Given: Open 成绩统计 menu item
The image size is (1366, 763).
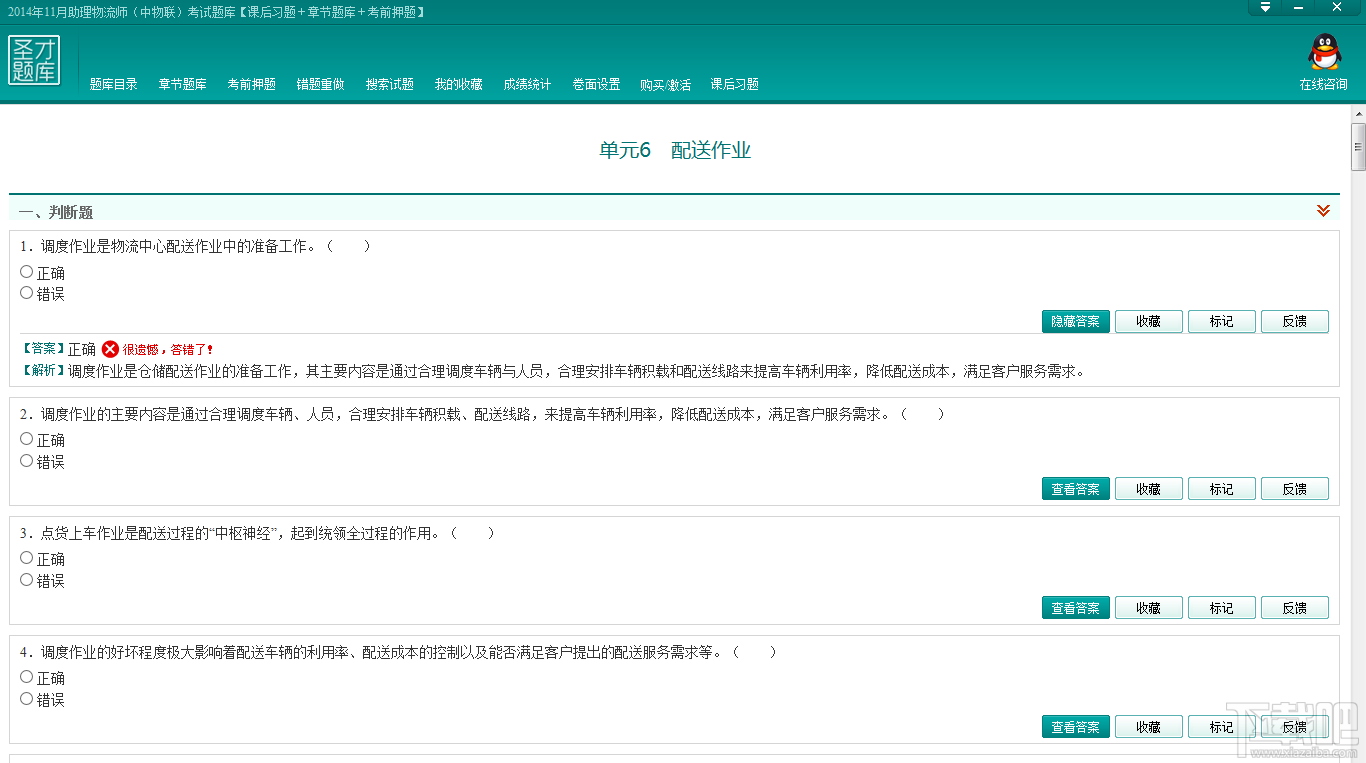Looking at the screenshot, I should (527, 84).
